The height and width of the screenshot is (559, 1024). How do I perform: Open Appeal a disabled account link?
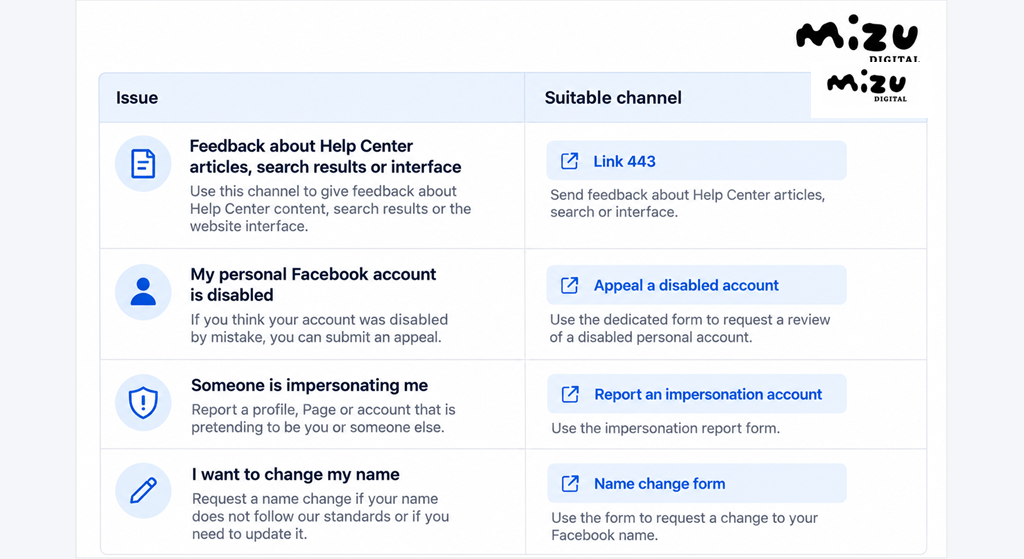tap(696, 285)
